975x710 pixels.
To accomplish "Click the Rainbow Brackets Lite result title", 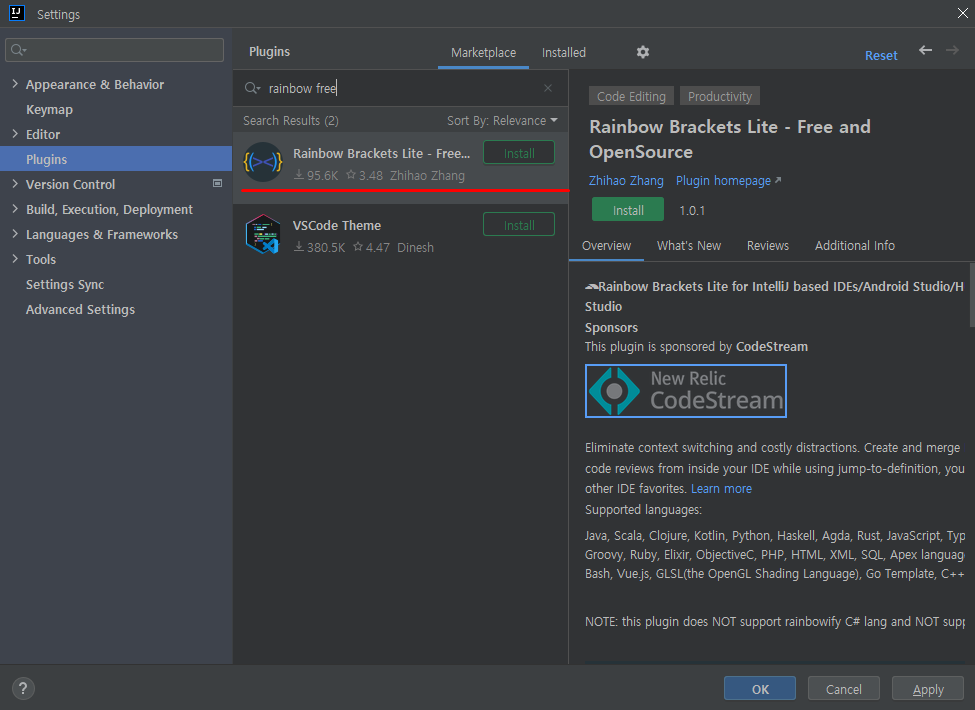I will pyautogui.click(x=381, y=154).
